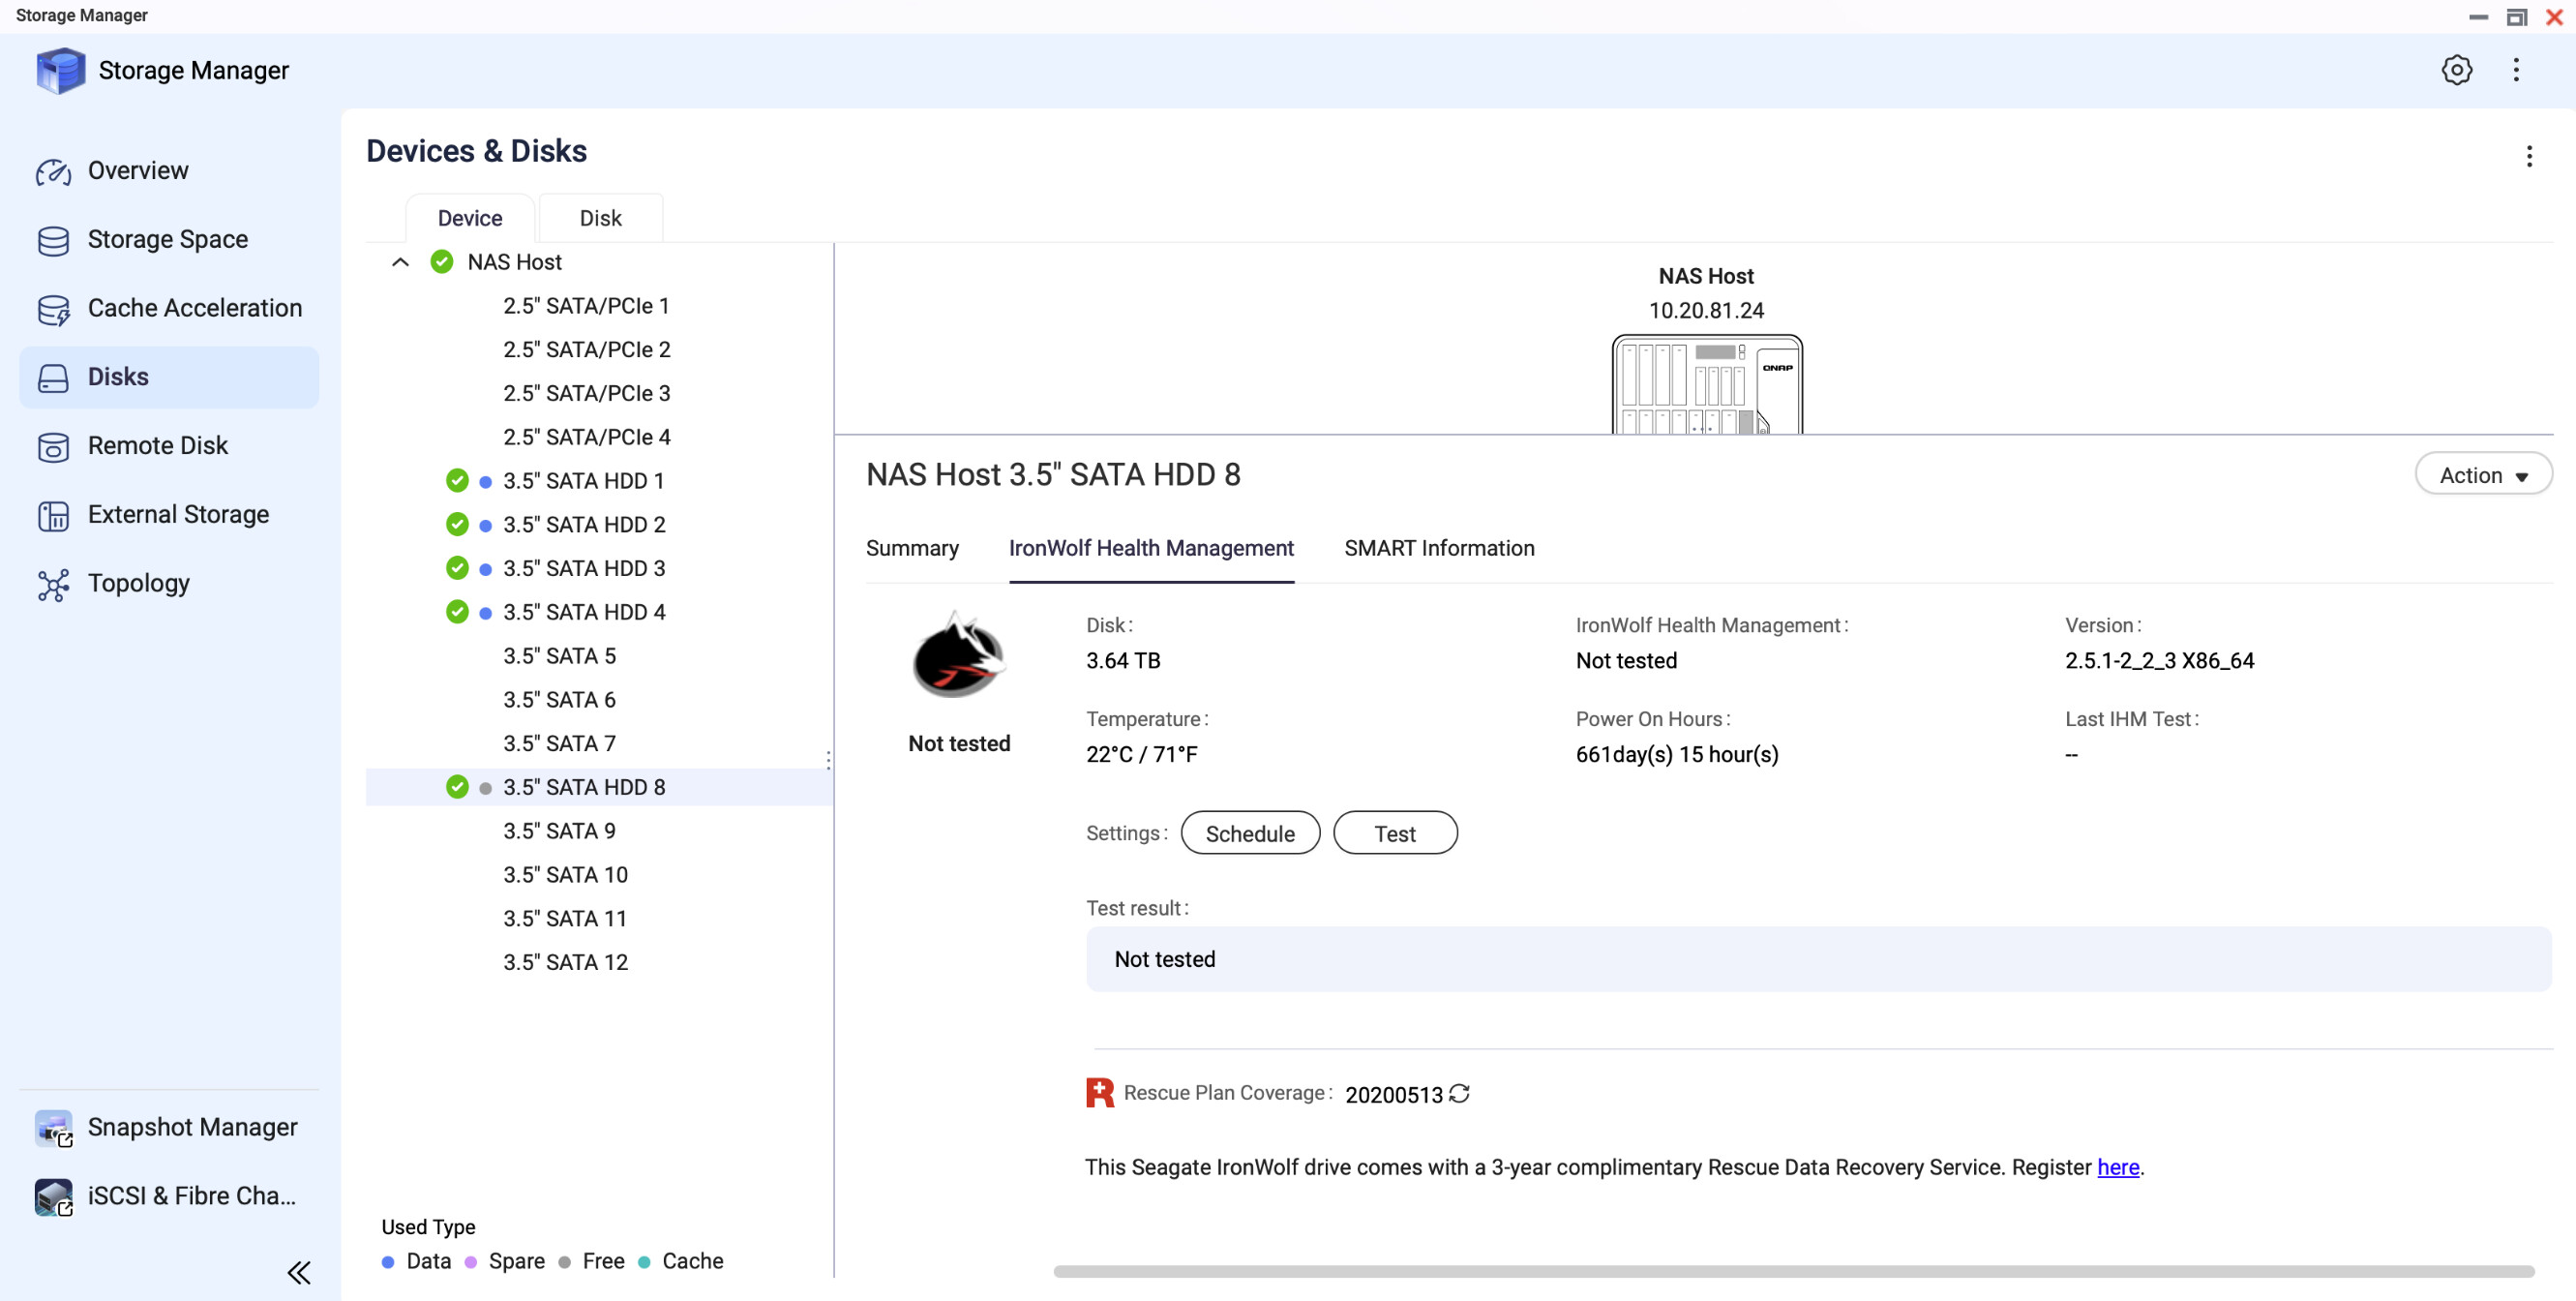
Task: Click the NAS Host IP 10.20.81.24
Action: pos(1706,311)
